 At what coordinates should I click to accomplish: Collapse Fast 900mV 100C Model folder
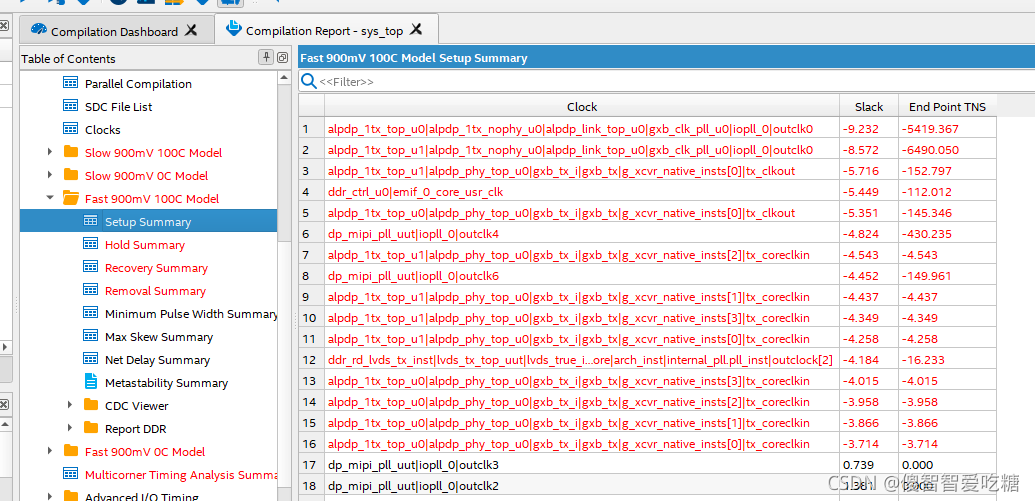[50, 198]
